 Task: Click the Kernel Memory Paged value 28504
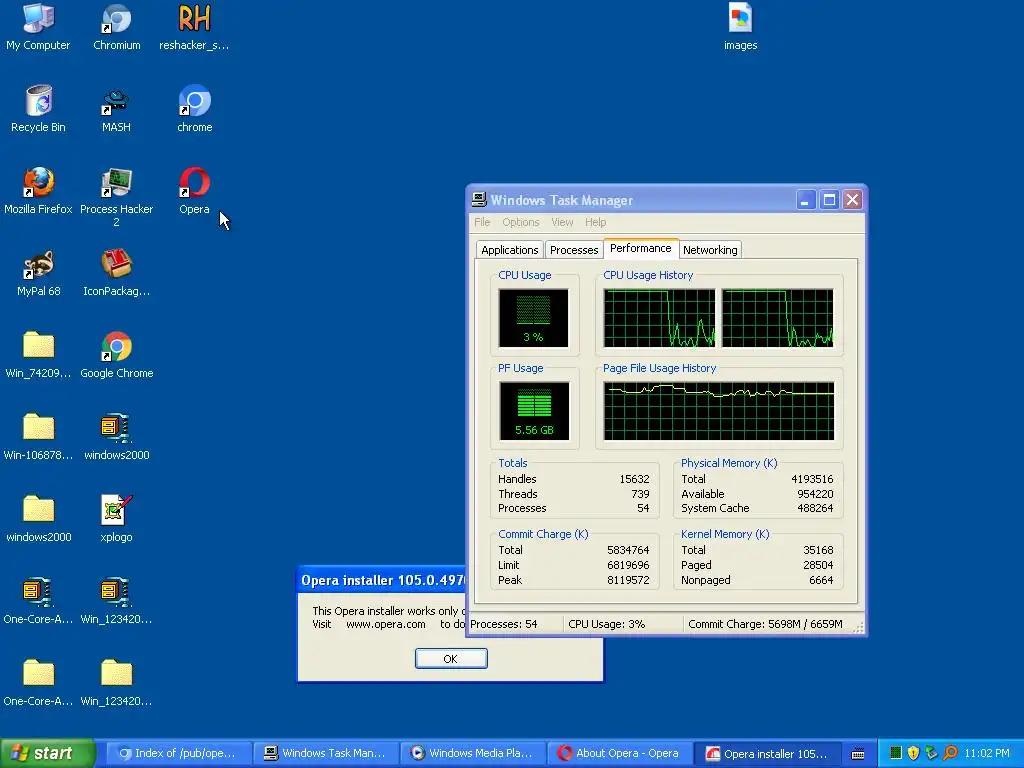click(x=818, y=566)
